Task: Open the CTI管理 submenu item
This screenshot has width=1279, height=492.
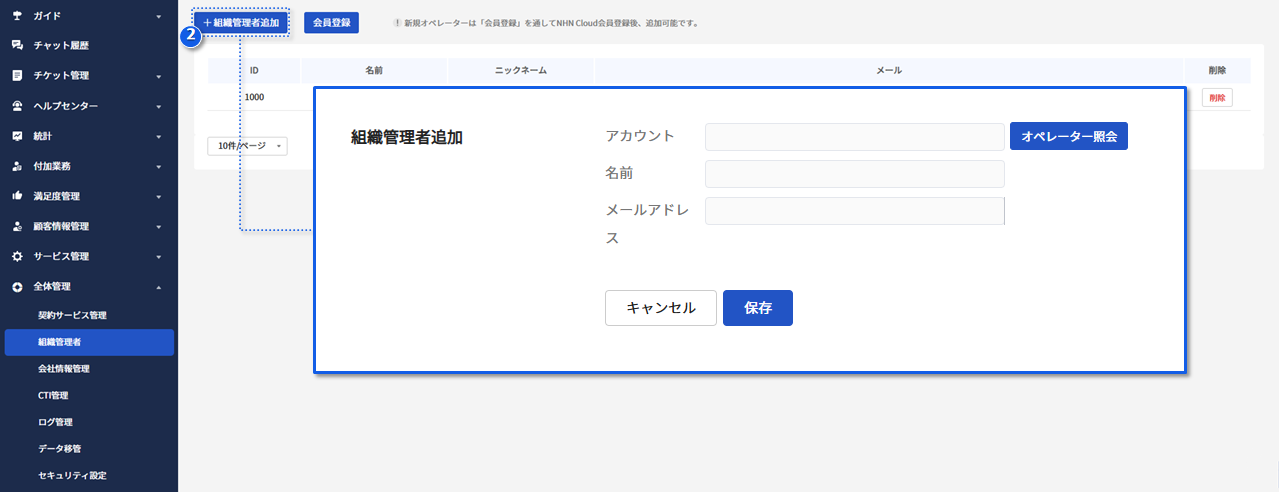Action: pos(53,395)
